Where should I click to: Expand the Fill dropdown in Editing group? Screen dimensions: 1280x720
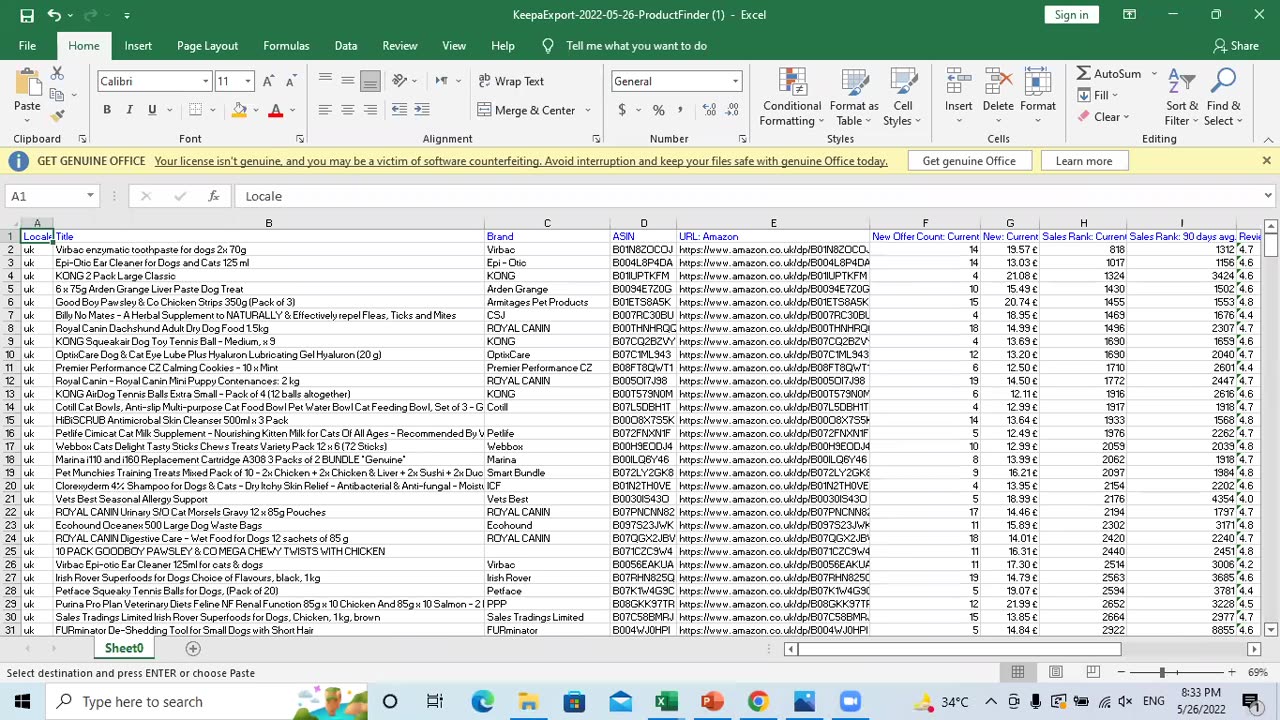point(1115,95)
